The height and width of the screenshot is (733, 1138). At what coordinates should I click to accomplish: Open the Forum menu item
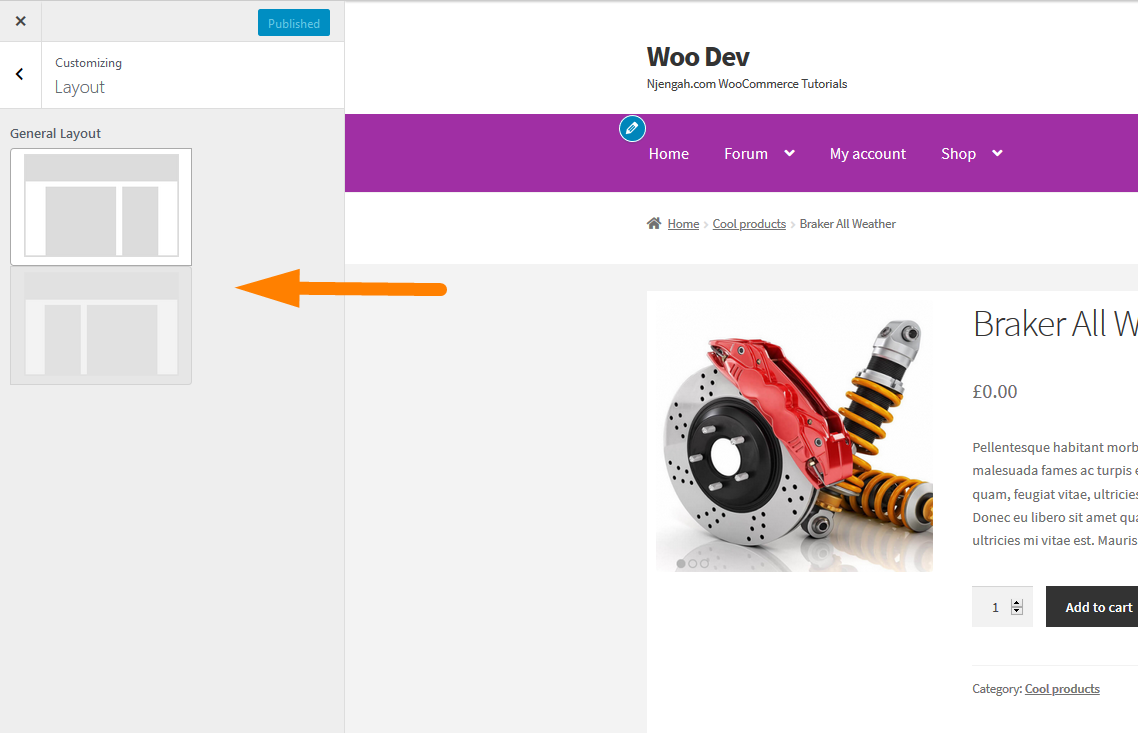click(745, 154)
